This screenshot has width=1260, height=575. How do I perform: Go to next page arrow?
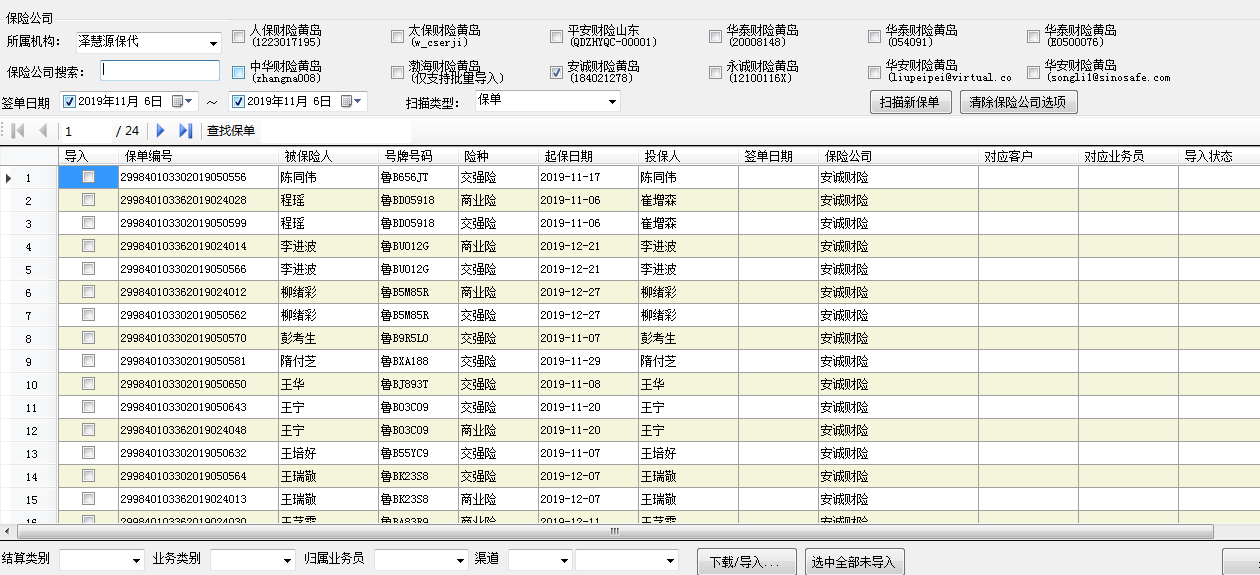(160, 131)
